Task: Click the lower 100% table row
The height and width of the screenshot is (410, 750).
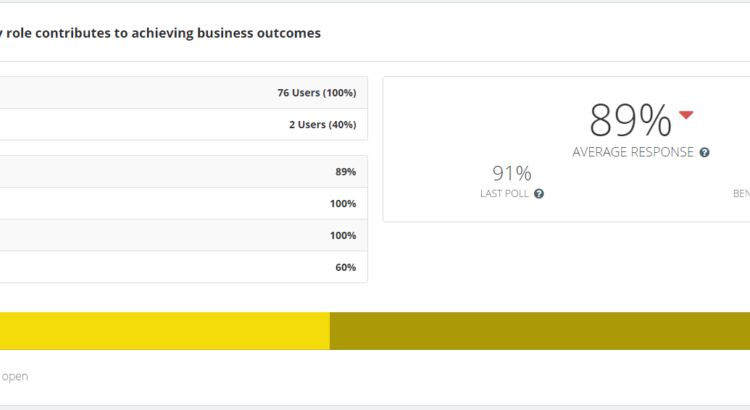Action: coord(183,236)
